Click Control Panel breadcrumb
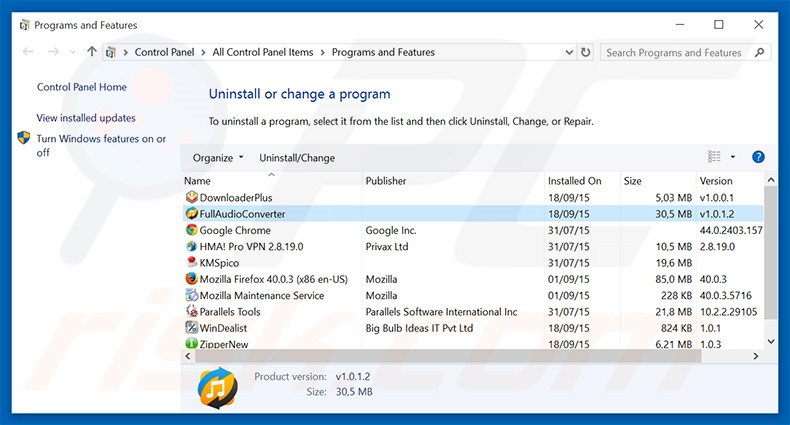Viewport: 790px width, 425px height. tap(164, 52)
